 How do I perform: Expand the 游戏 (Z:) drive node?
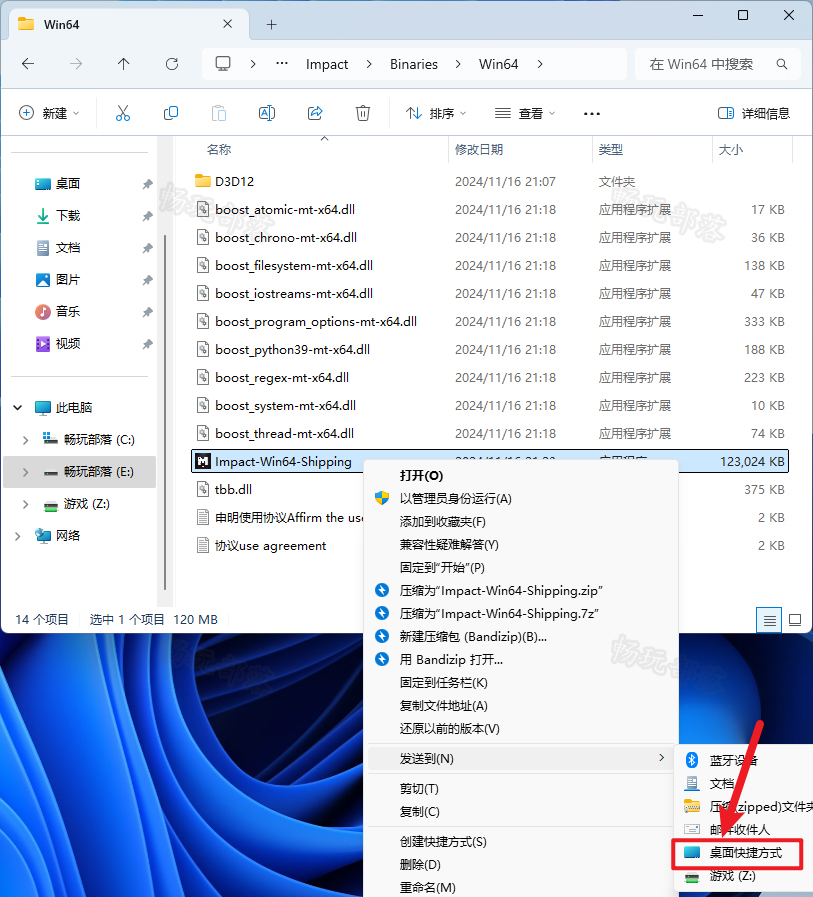coord(25,504)
